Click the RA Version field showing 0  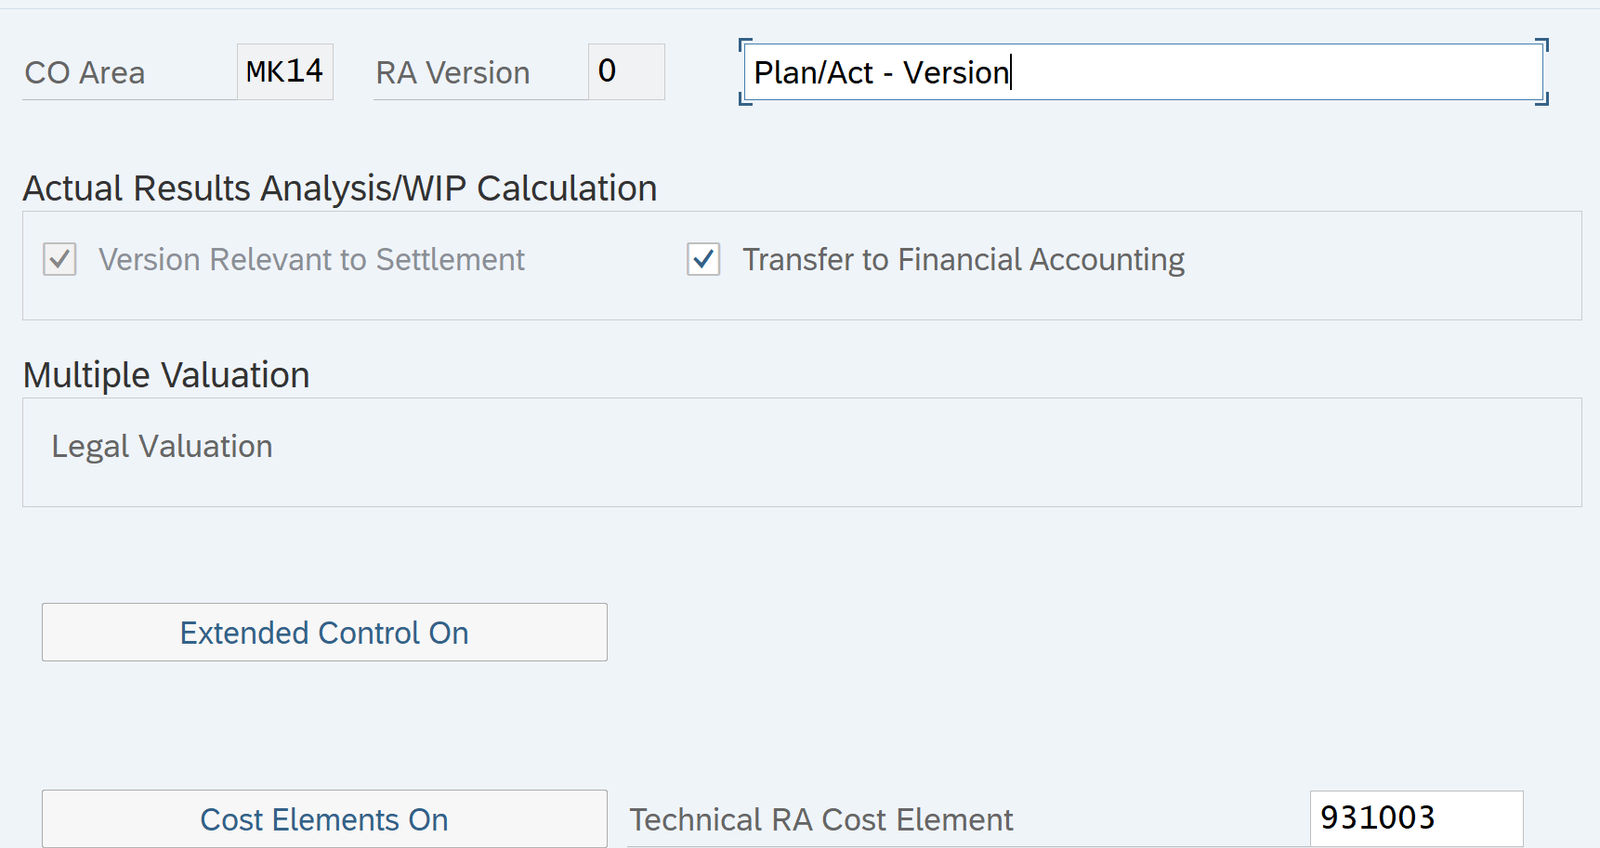pos(626,72)
